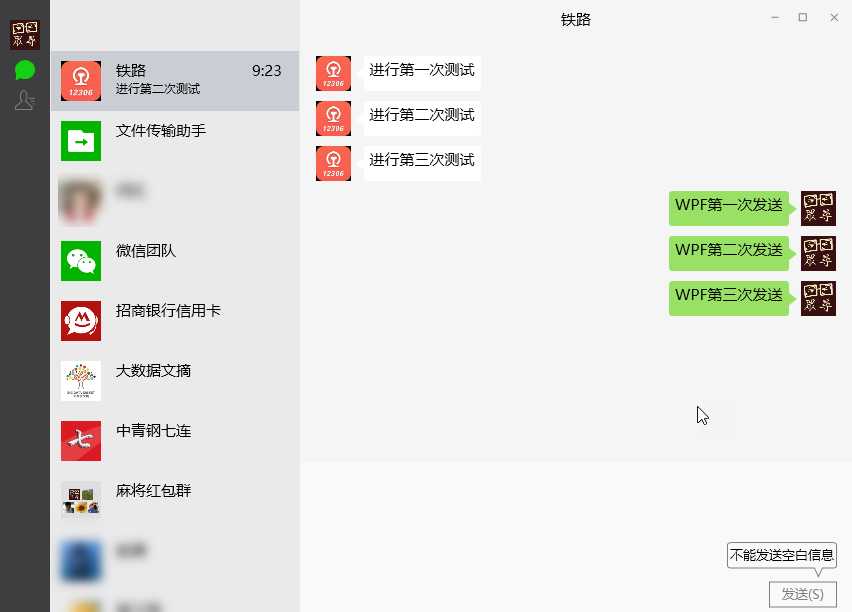The width and height of the screenshot is (852, 612).
Task: Click the 微信团队 WeChat logo avatar
Action: [81, 261]
